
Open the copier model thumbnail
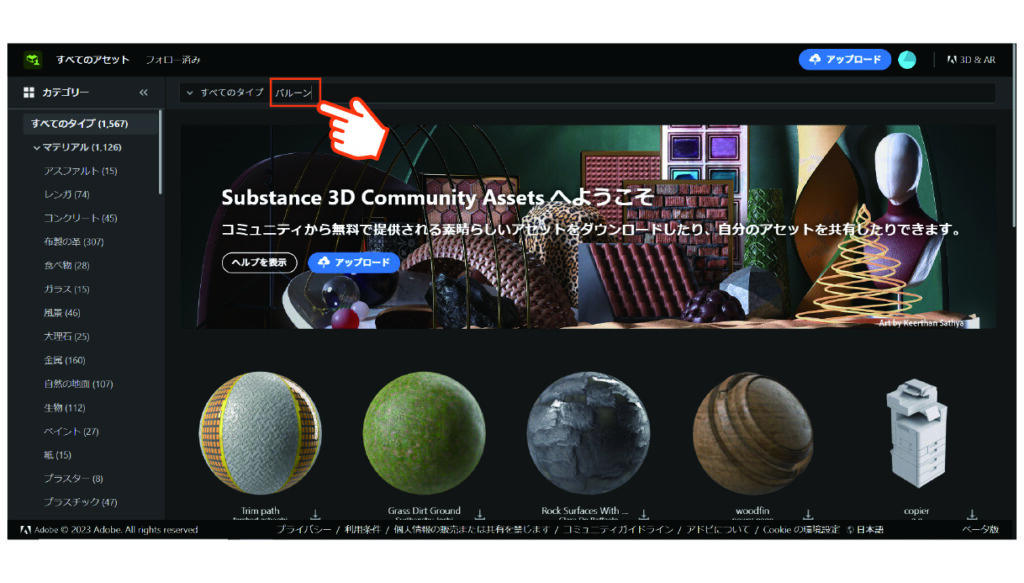click(916, 433)
